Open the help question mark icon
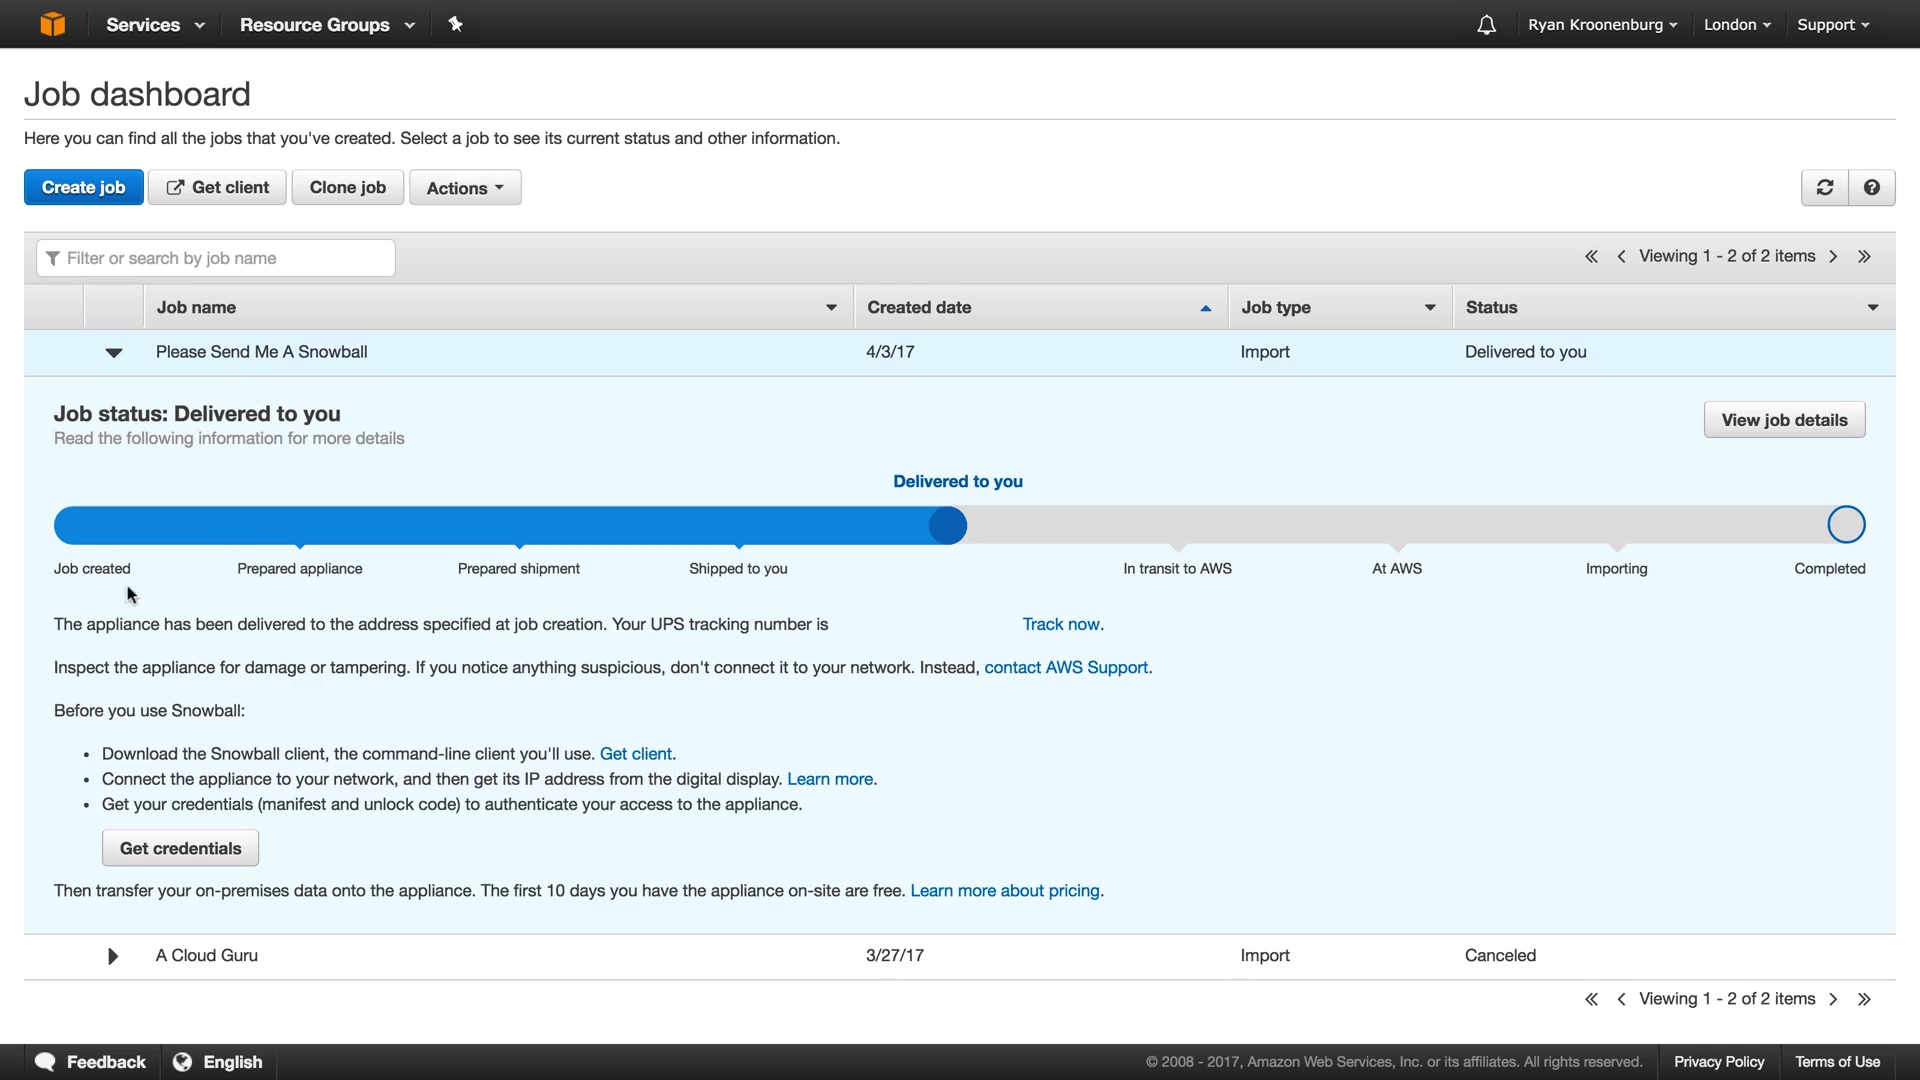The height and width of the screenshot is (1080, 1920). [1872, 188]
